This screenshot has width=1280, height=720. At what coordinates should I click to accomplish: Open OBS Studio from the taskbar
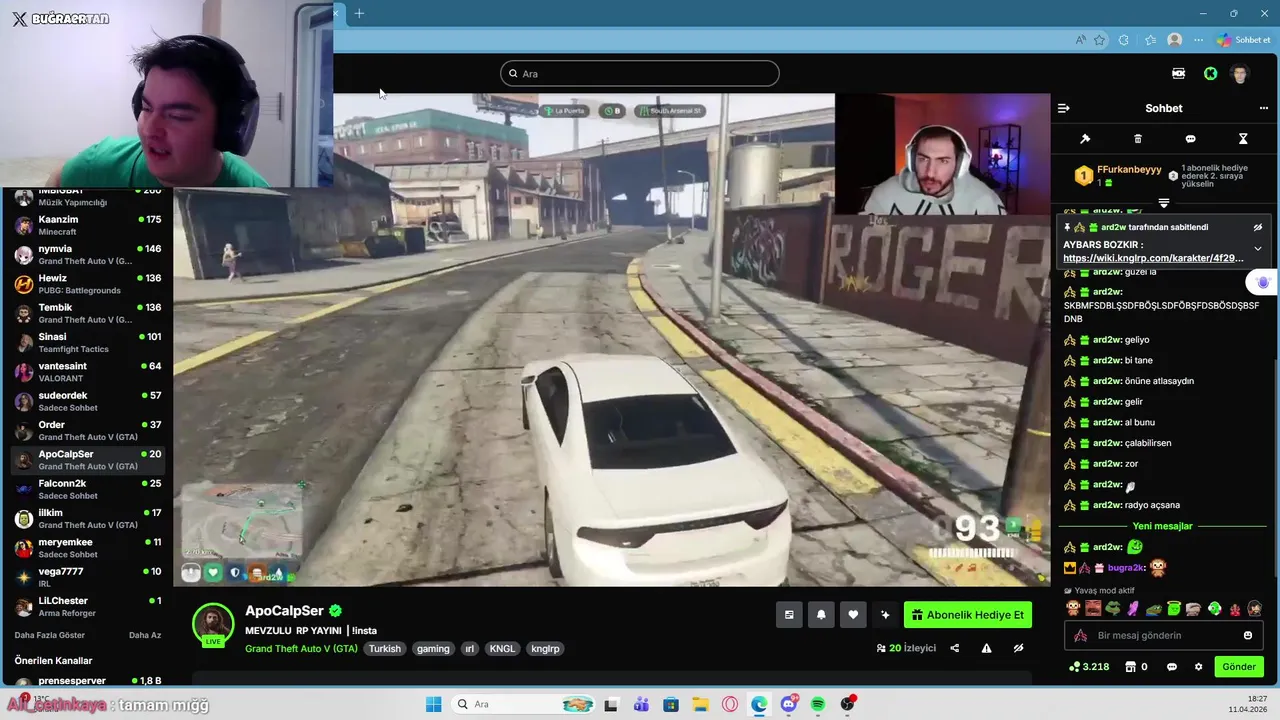848,704
